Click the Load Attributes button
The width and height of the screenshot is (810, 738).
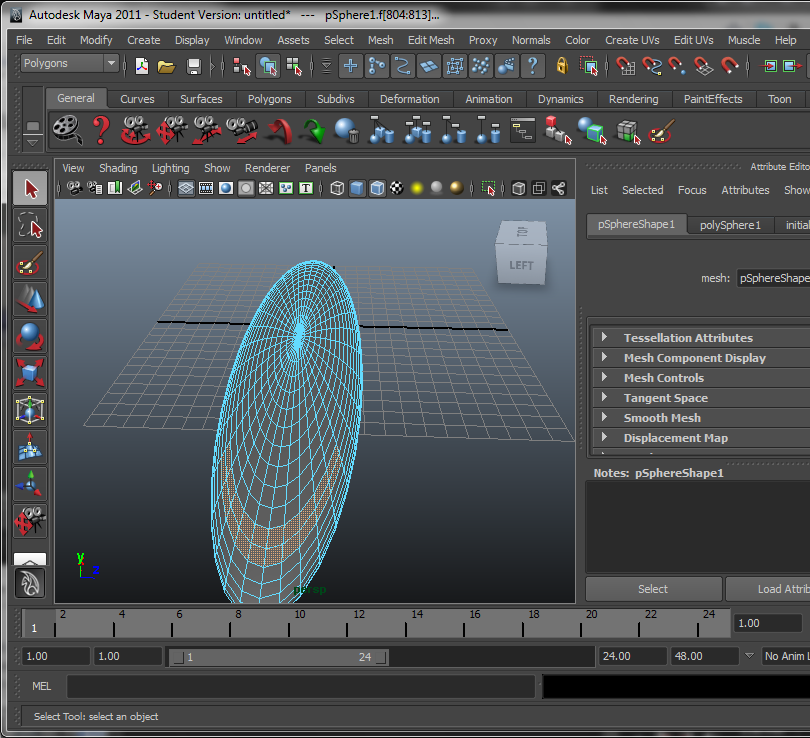pyautogui.click(x=768, y=589)
